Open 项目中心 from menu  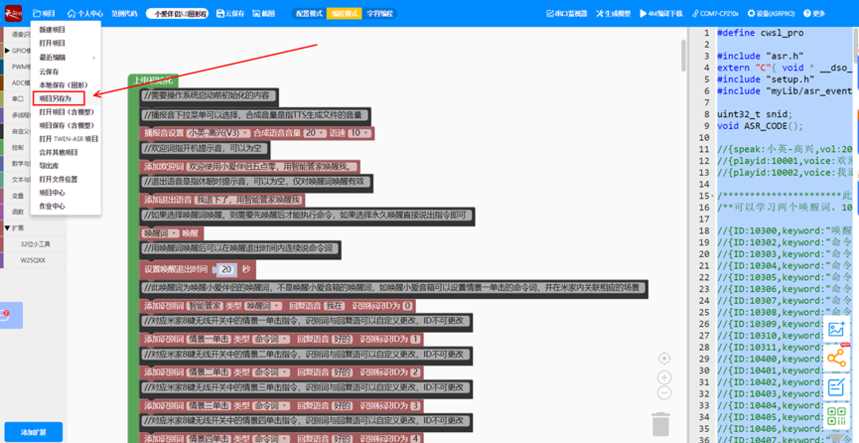point(52,193)
